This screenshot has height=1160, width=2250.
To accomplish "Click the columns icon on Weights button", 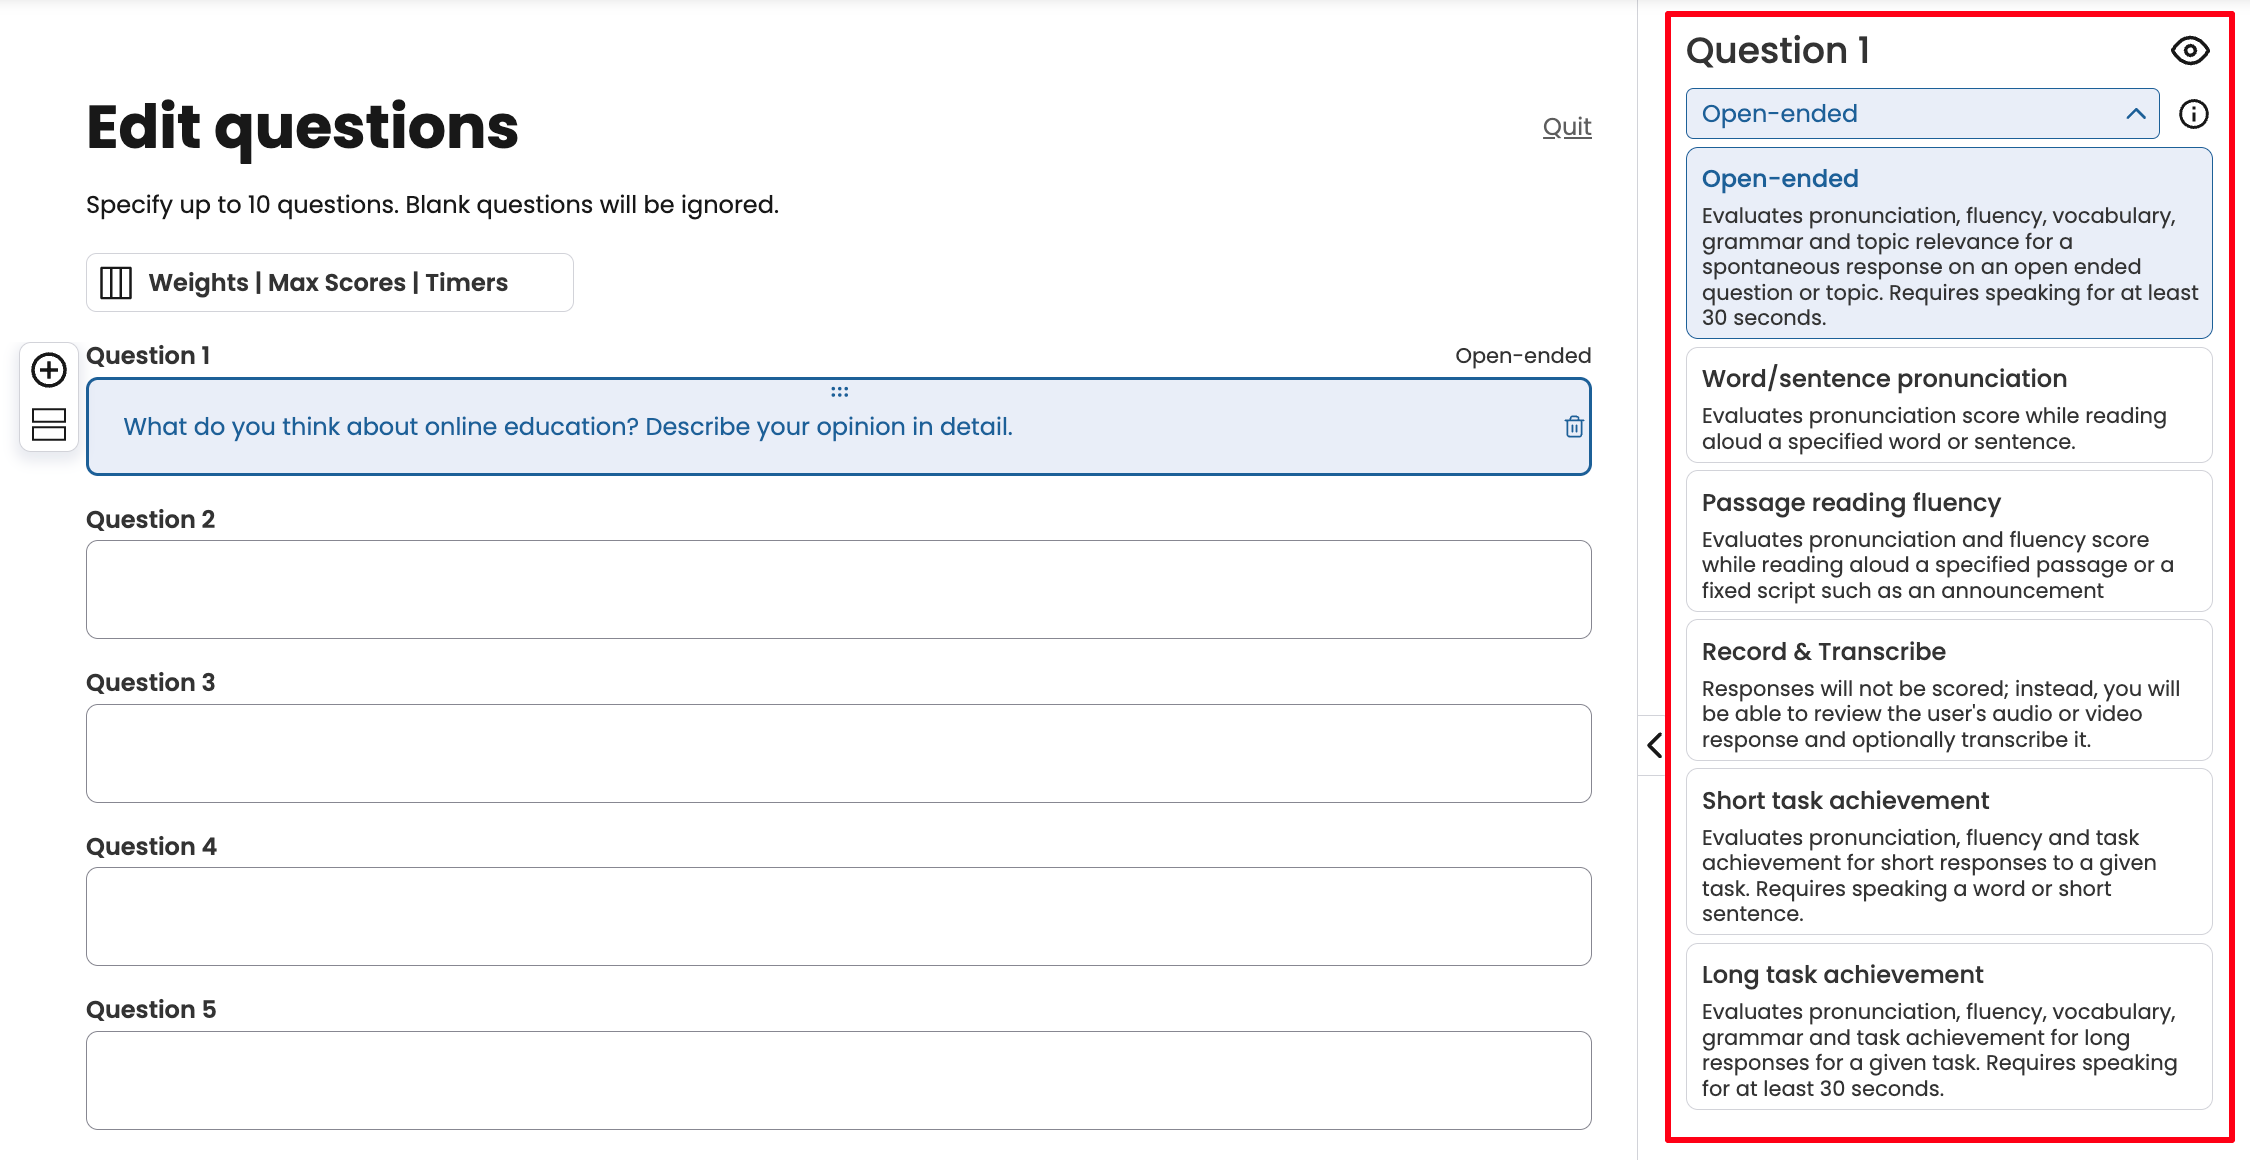I will pyautogui.click(x=116, y=283).
